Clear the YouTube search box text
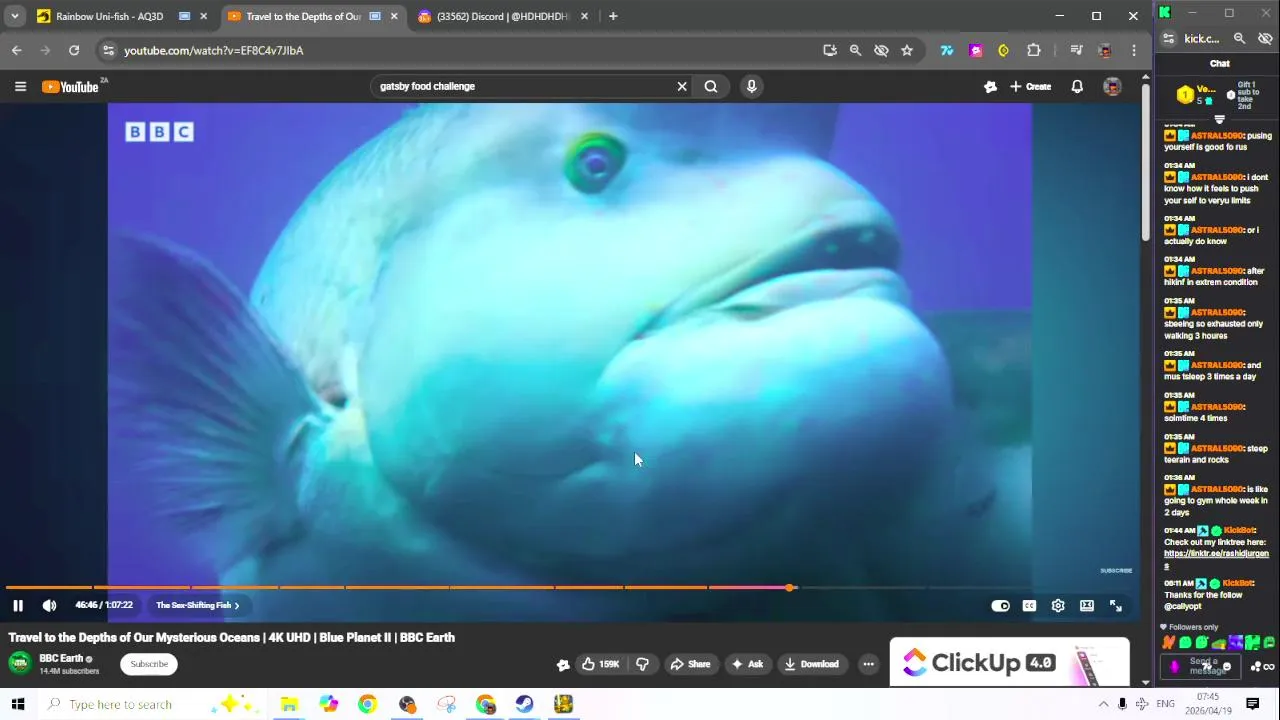This screenshot has width=1280, height=720. [682, 86]
